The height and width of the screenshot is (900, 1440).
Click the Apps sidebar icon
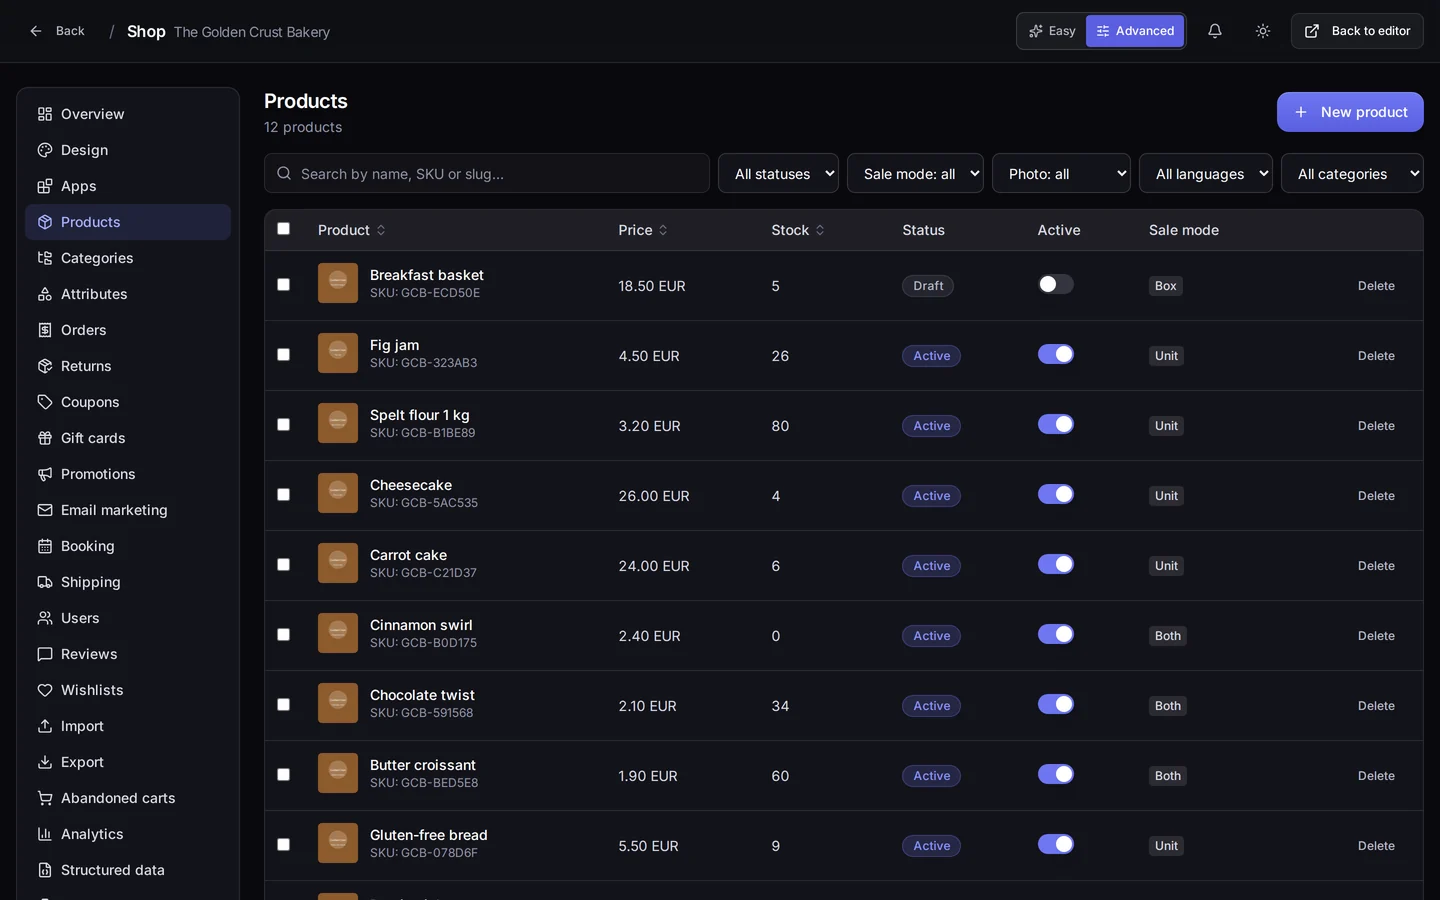pos(45,186)
